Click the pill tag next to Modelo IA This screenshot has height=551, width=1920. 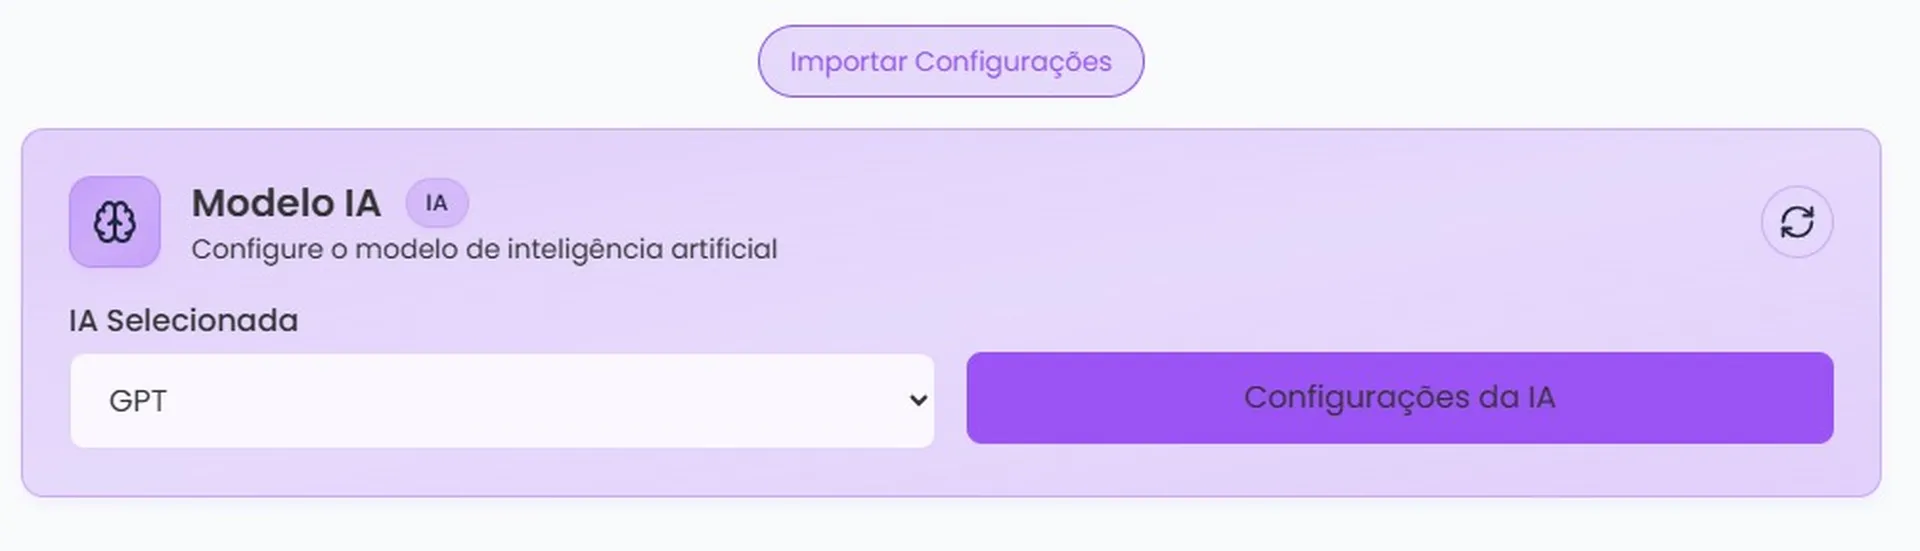[436, 203]
